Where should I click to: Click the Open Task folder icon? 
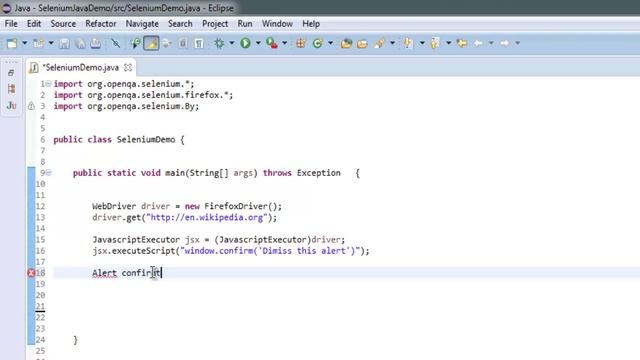(x=362, y=43)
